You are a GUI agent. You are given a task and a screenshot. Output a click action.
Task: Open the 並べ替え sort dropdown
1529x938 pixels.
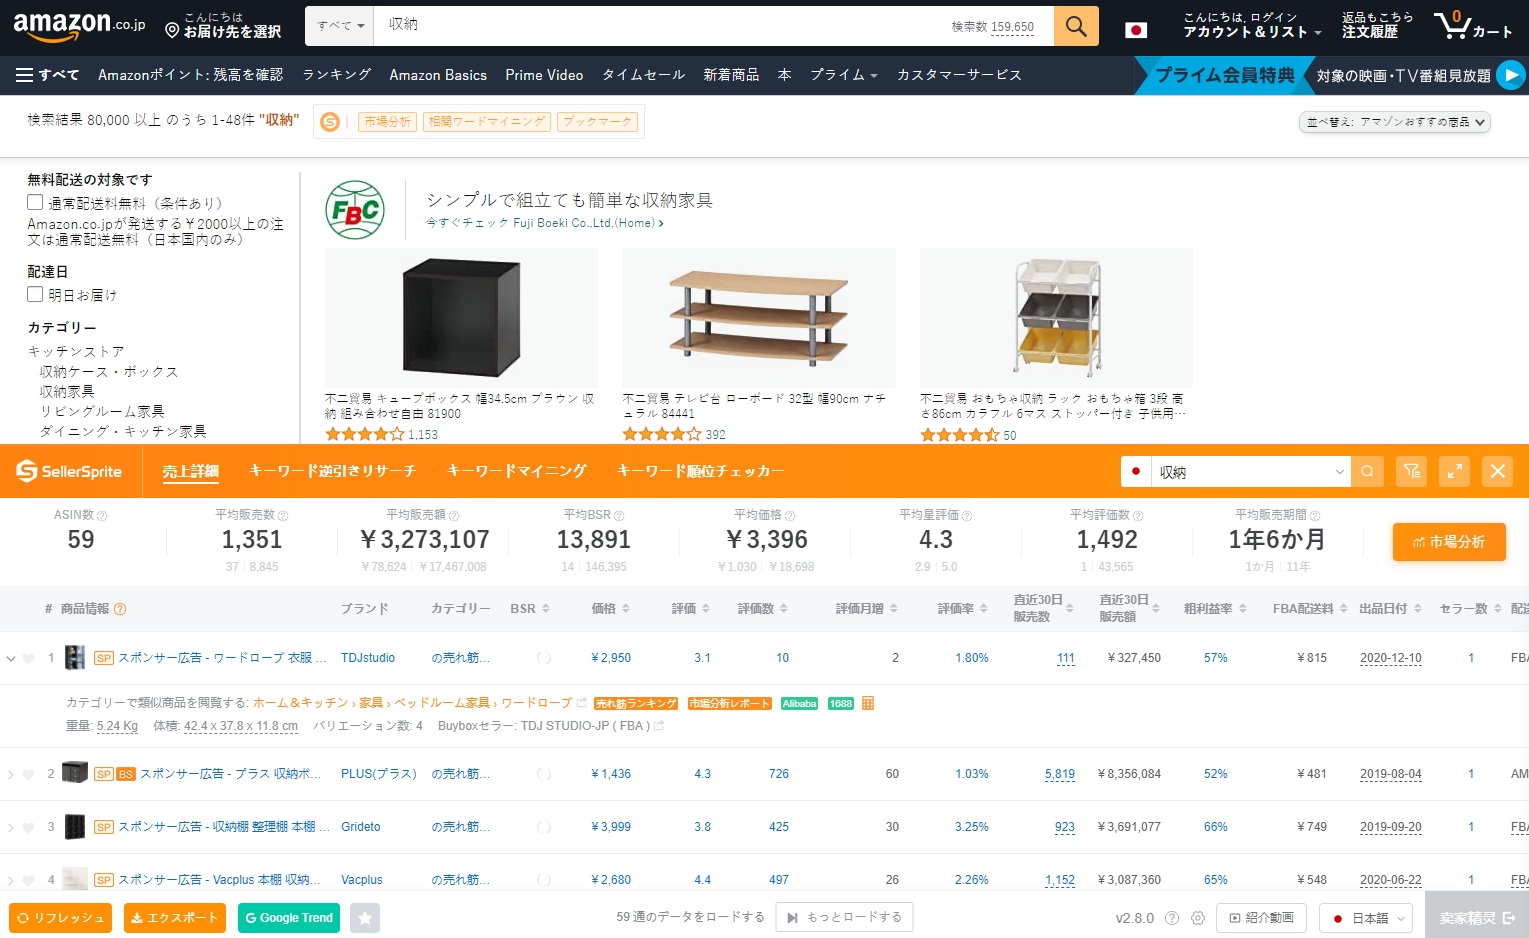pyautogui.click(x=1395, y=122)
